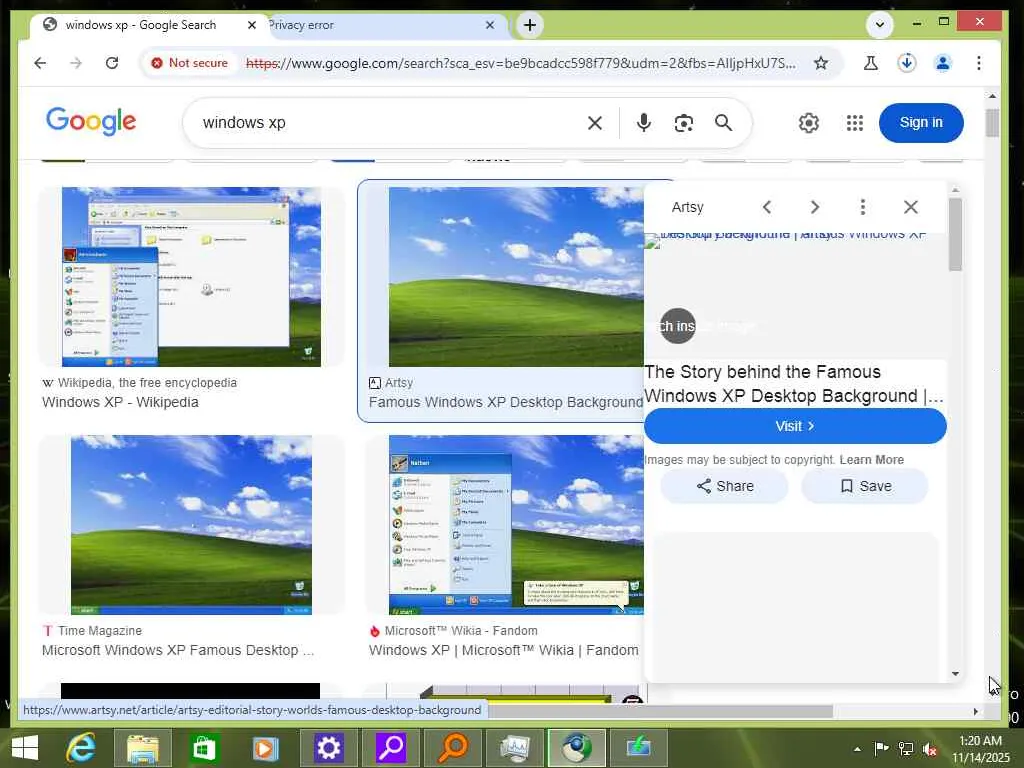Screen dimensions: 1024x768
Task: Close the windows xp Google Search tab
Action: tap(251, 25)
